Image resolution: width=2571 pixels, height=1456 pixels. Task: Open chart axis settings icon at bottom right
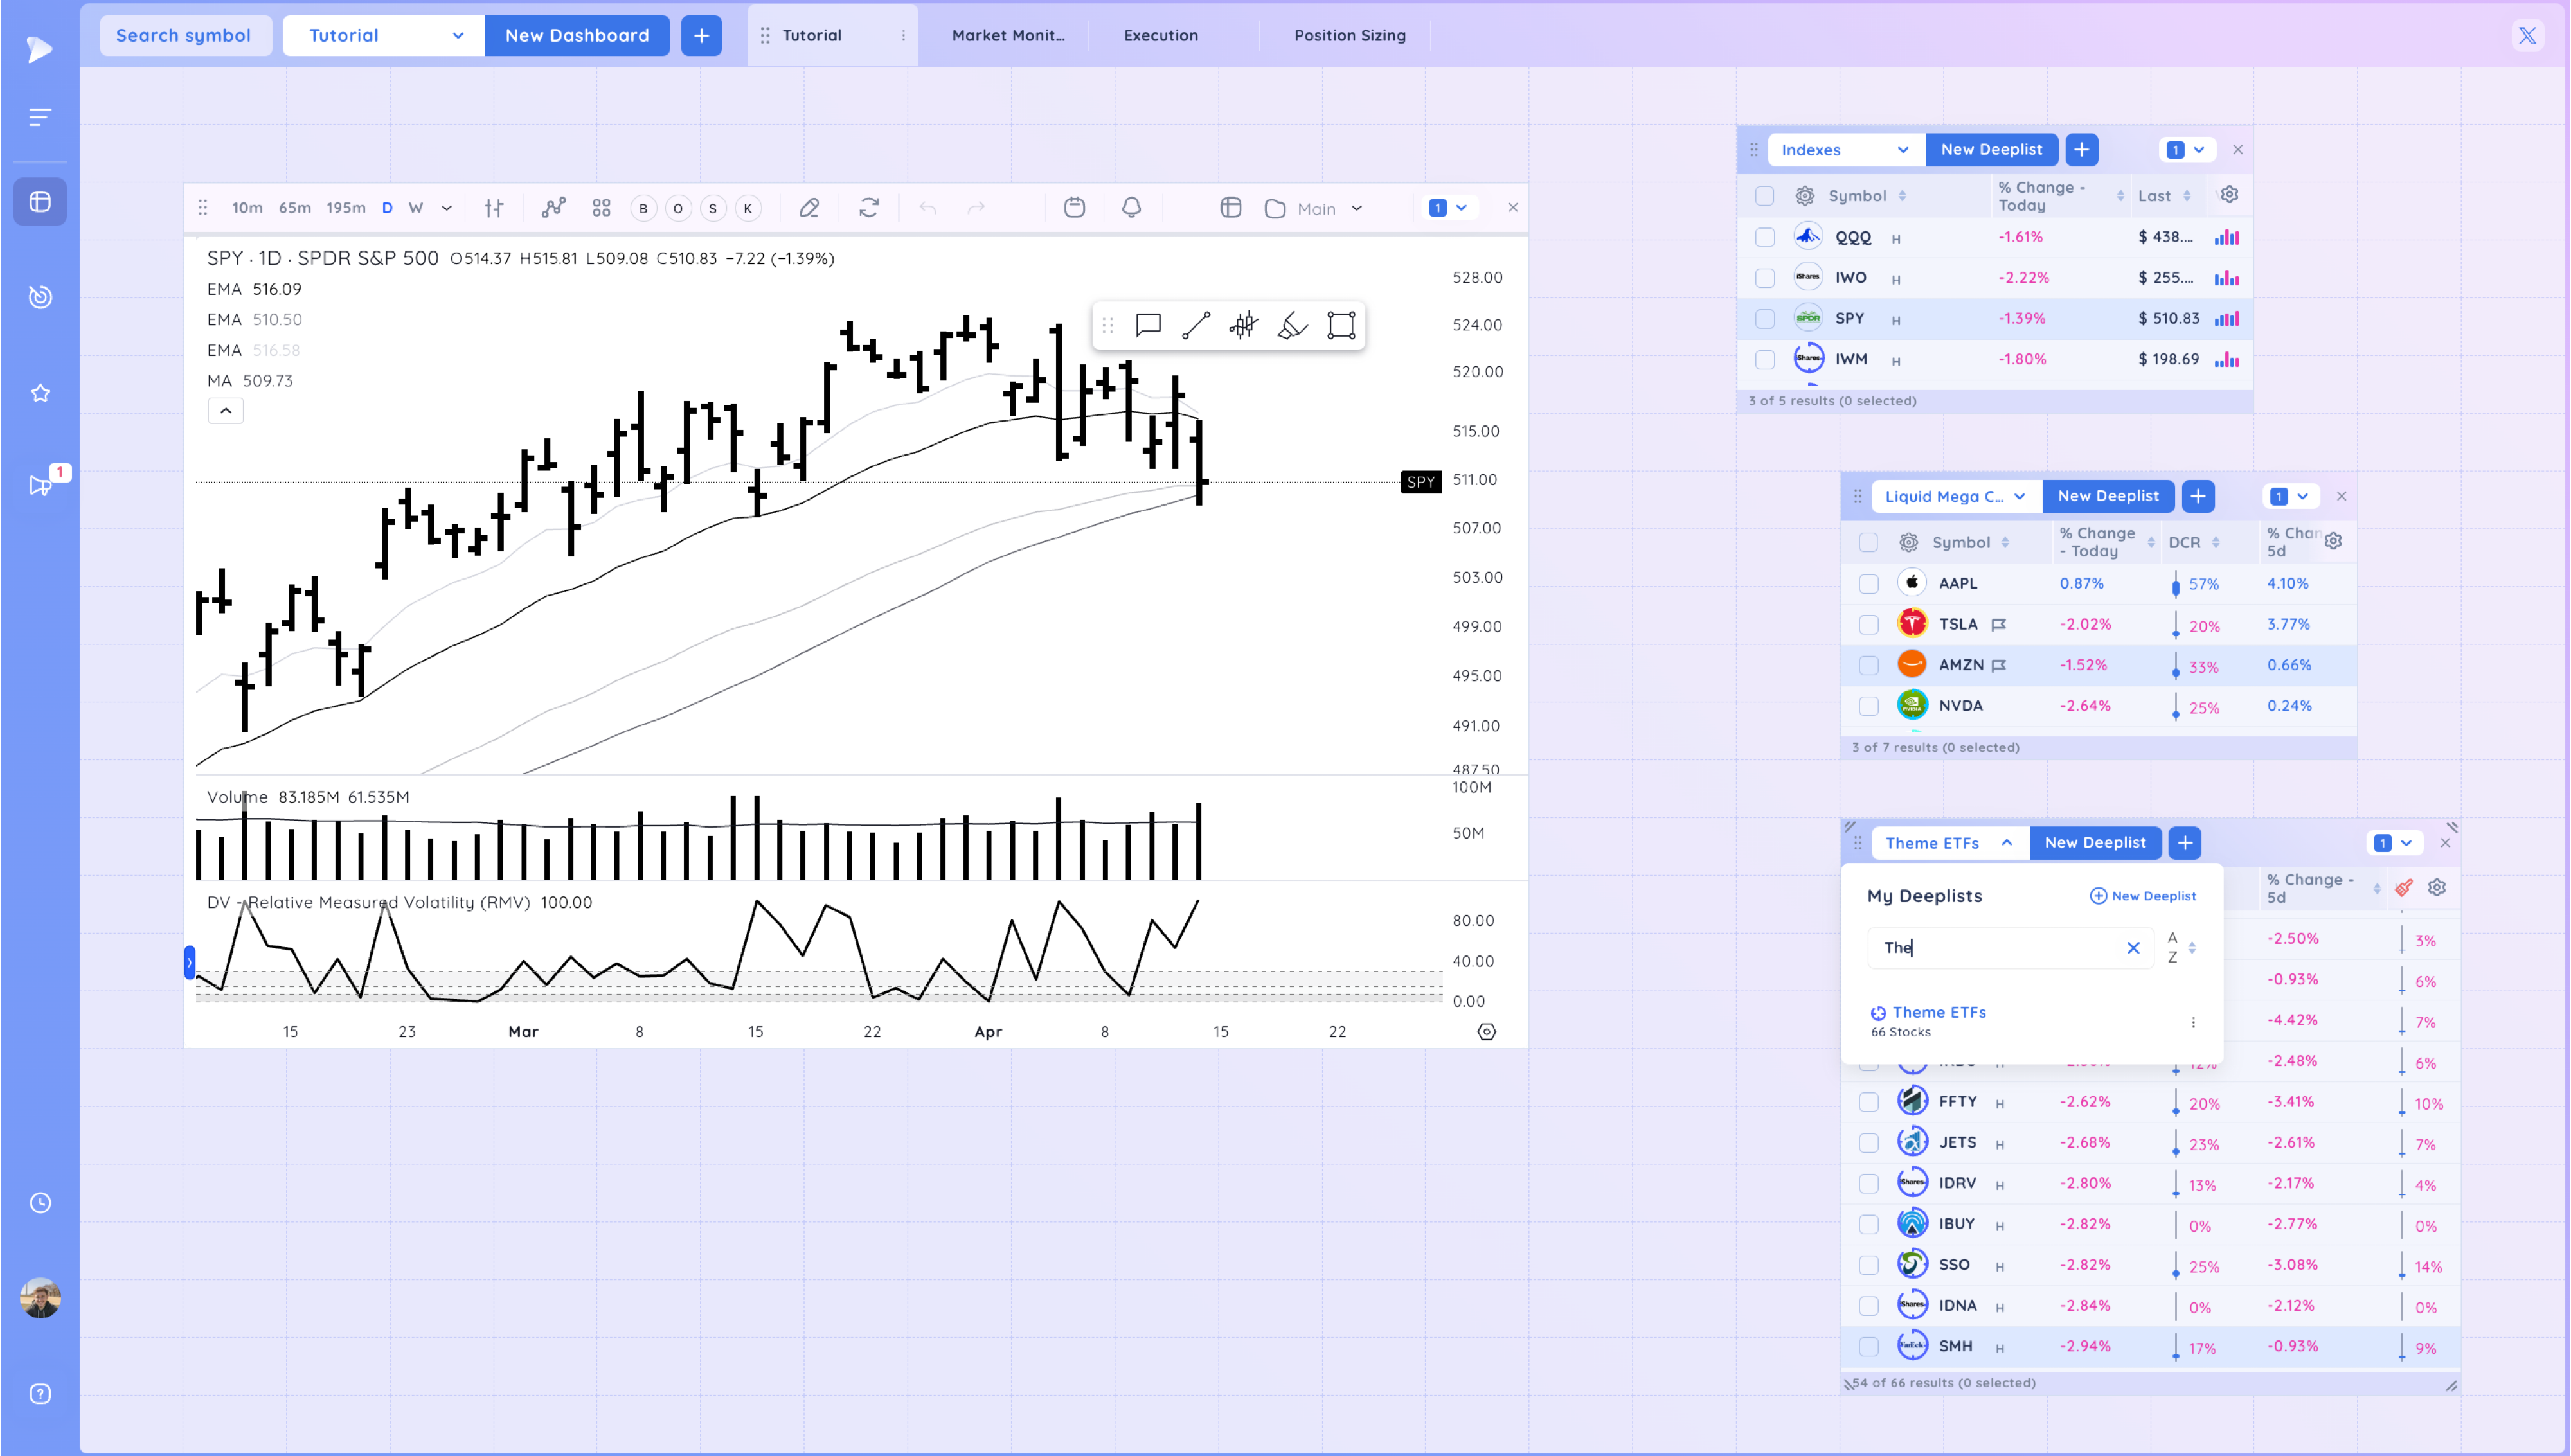coord(1487,1032)
